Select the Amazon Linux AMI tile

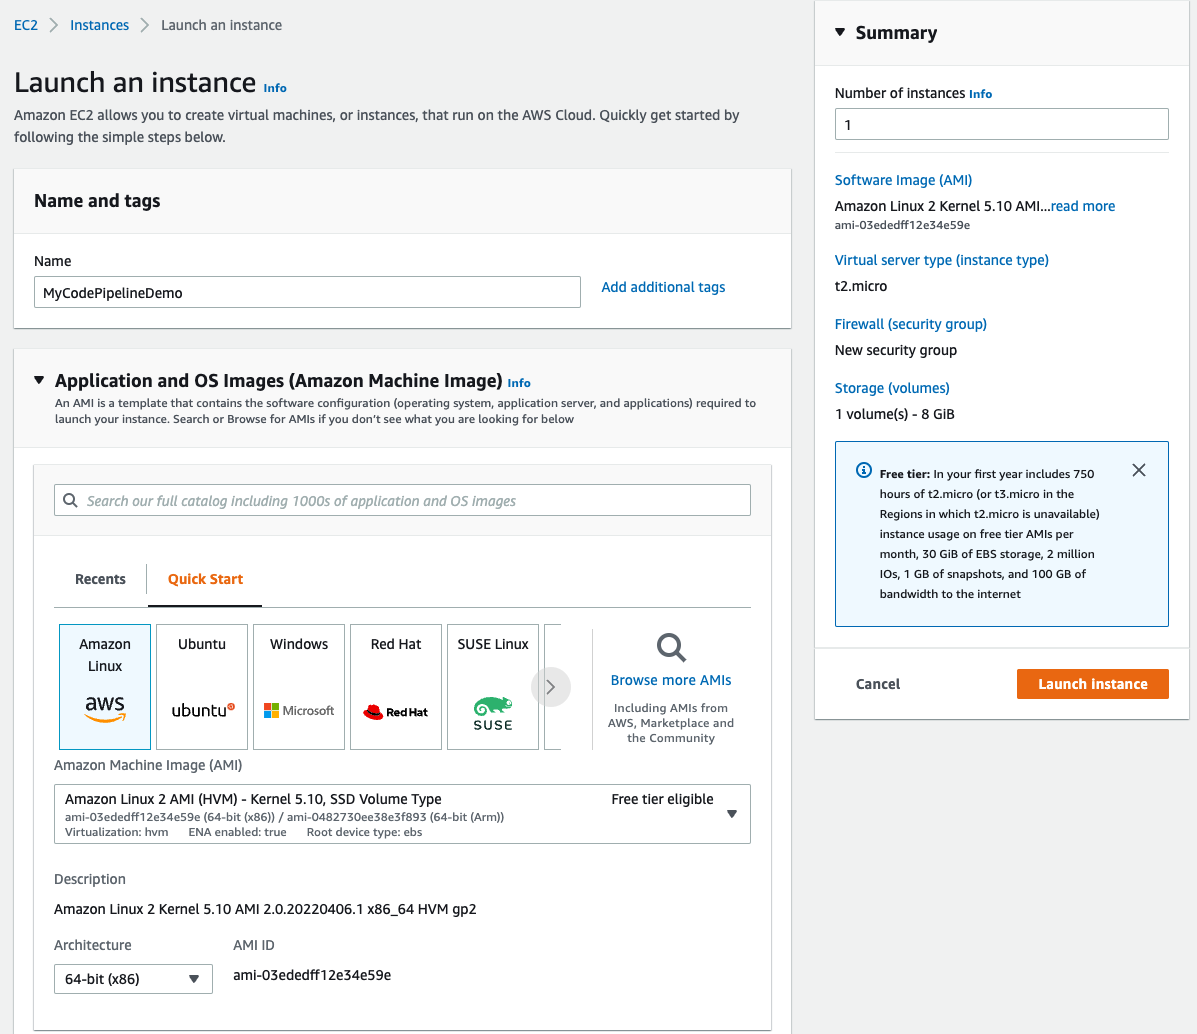click(105, 687)
